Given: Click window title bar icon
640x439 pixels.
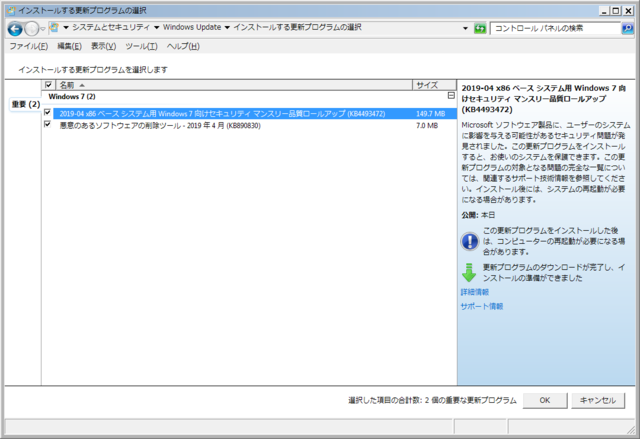Looking at the screenshot, I should 11,11.
